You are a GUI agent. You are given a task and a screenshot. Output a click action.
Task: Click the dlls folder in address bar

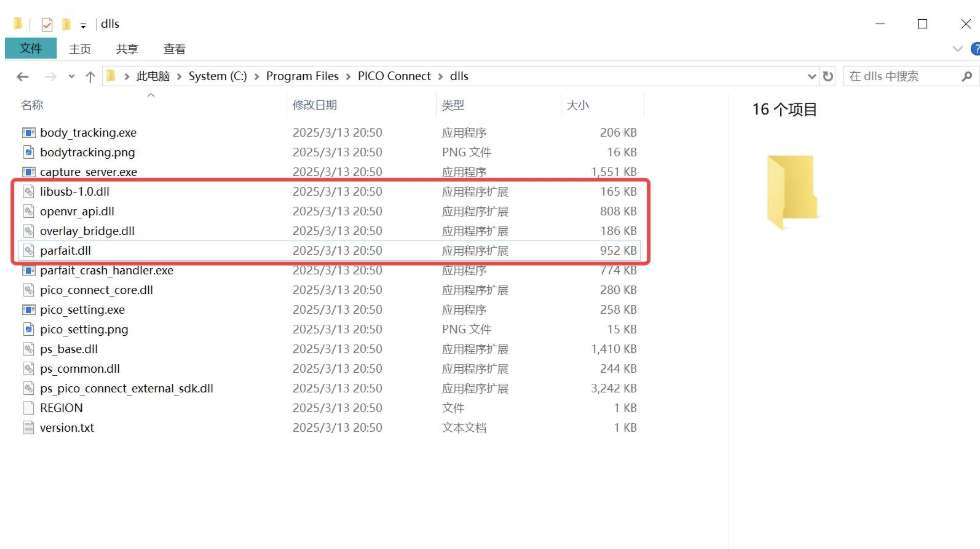tap(459, 76)
